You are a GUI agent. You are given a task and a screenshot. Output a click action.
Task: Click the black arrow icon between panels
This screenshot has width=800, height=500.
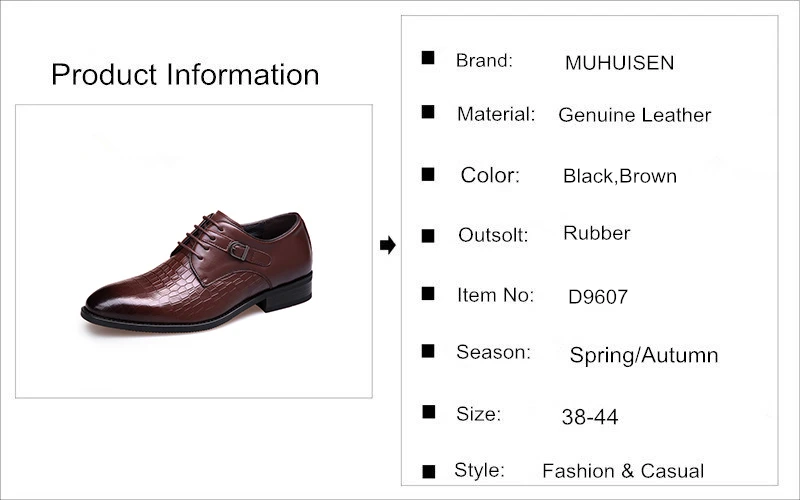point(388,245)
